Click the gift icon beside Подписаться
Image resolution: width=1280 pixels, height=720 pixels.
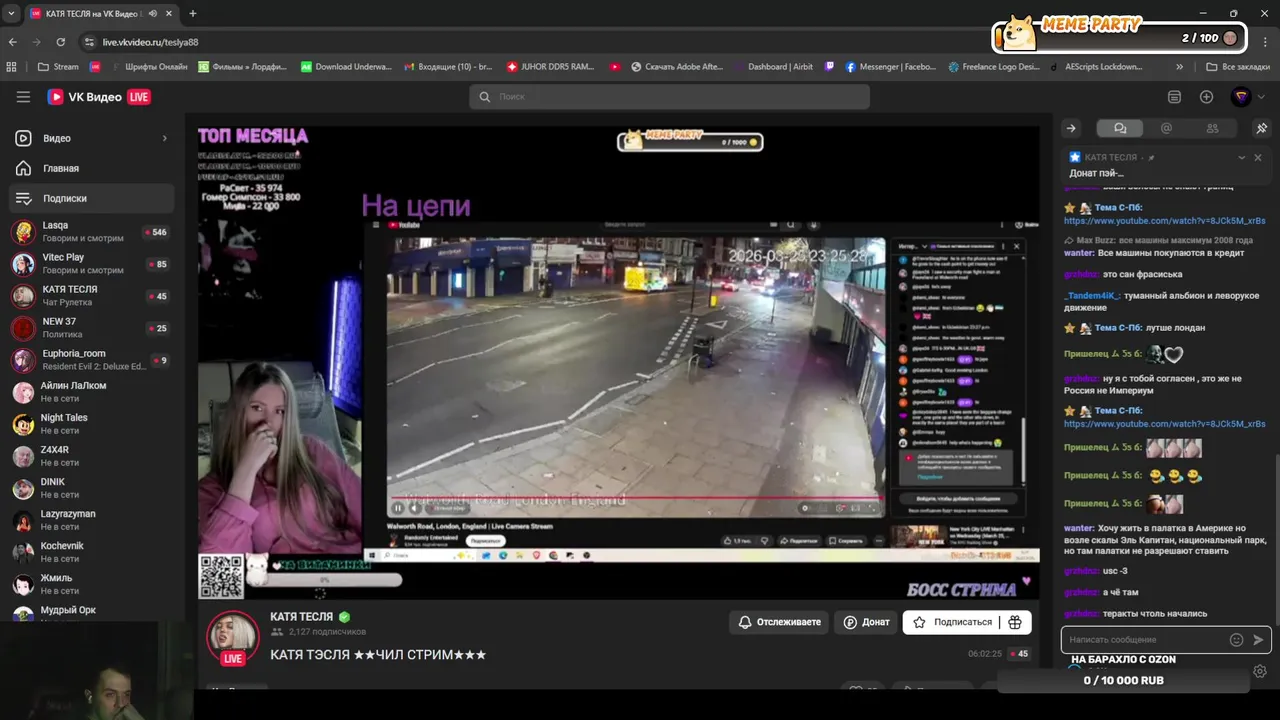1015,622
